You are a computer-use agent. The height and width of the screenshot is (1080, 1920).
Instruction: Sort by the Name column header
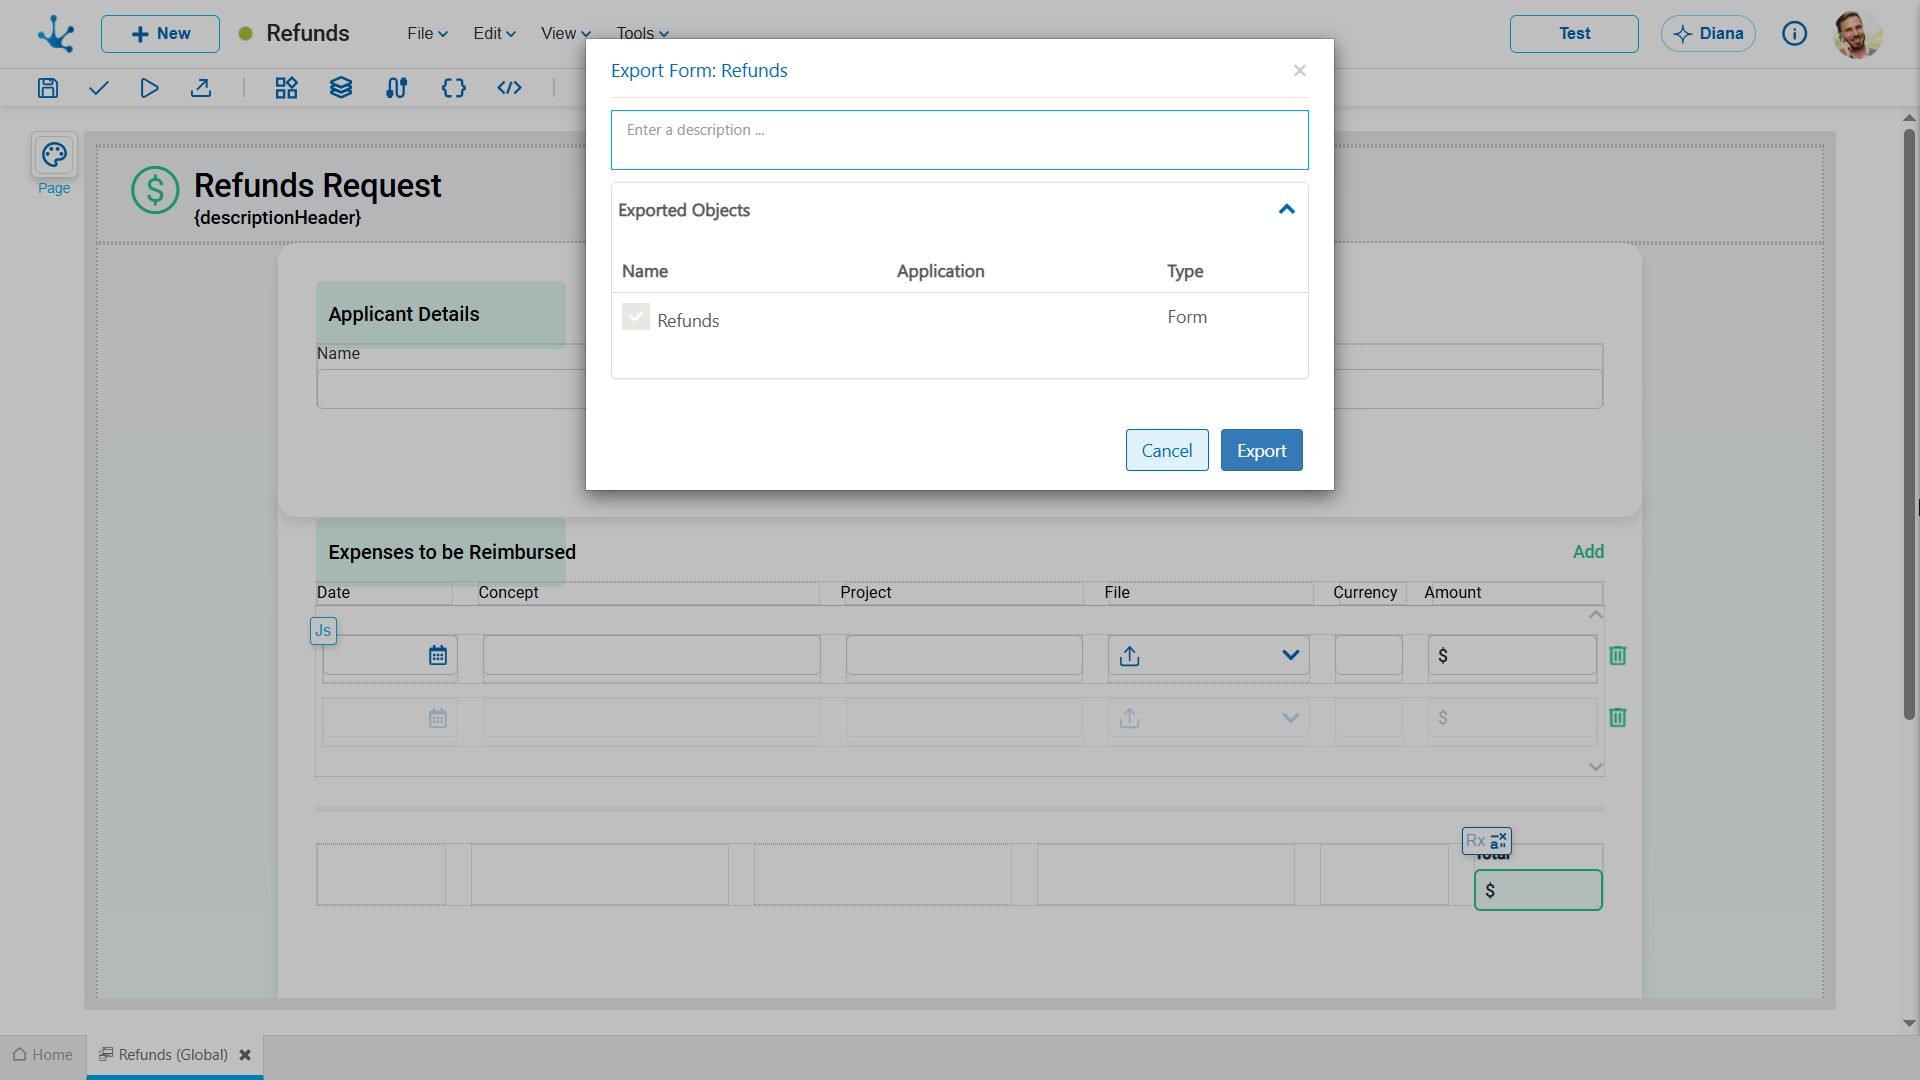click(x=645, y=271)
